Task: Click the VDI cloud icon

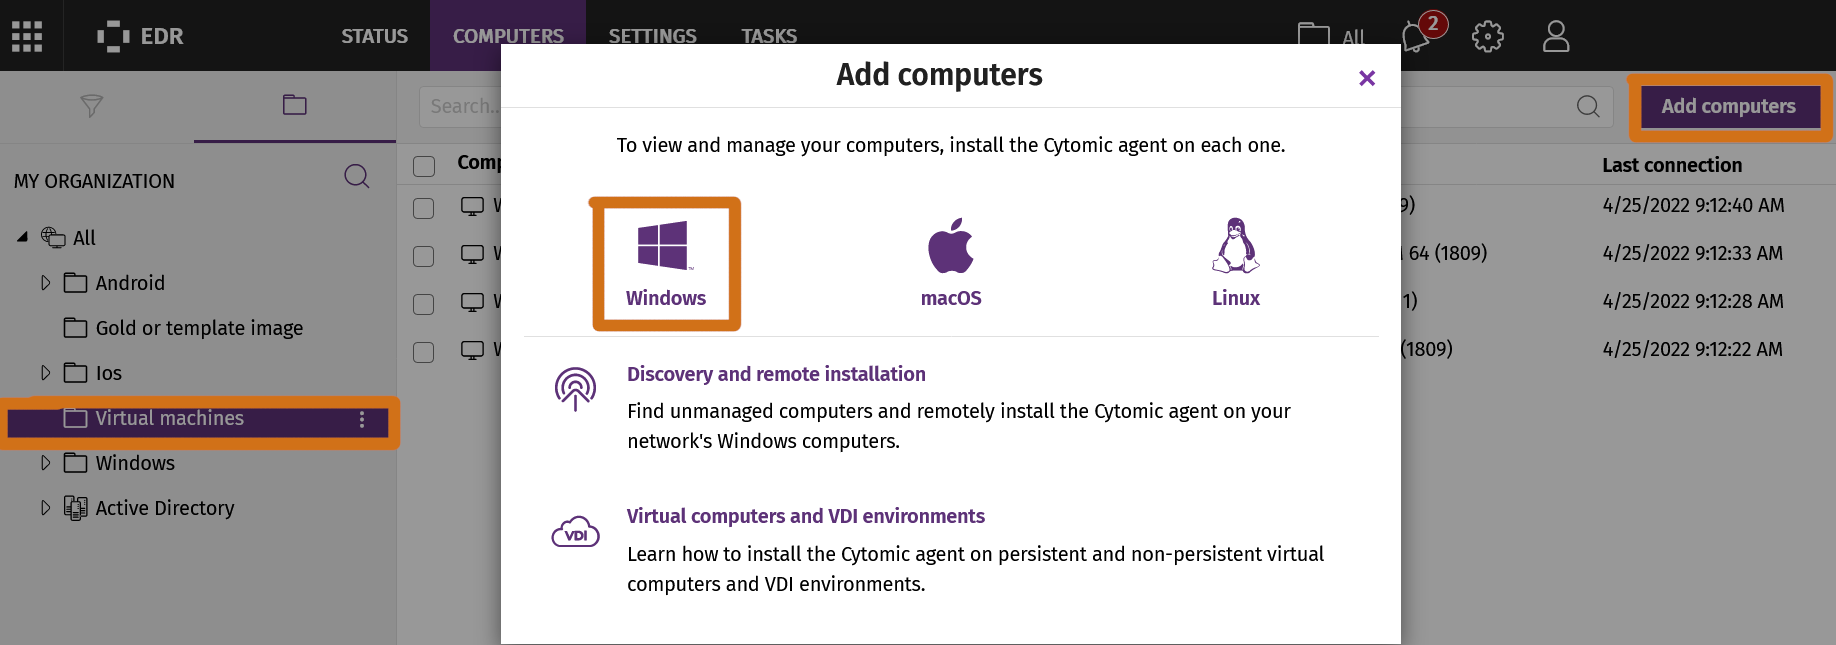Action: [575, 531]
